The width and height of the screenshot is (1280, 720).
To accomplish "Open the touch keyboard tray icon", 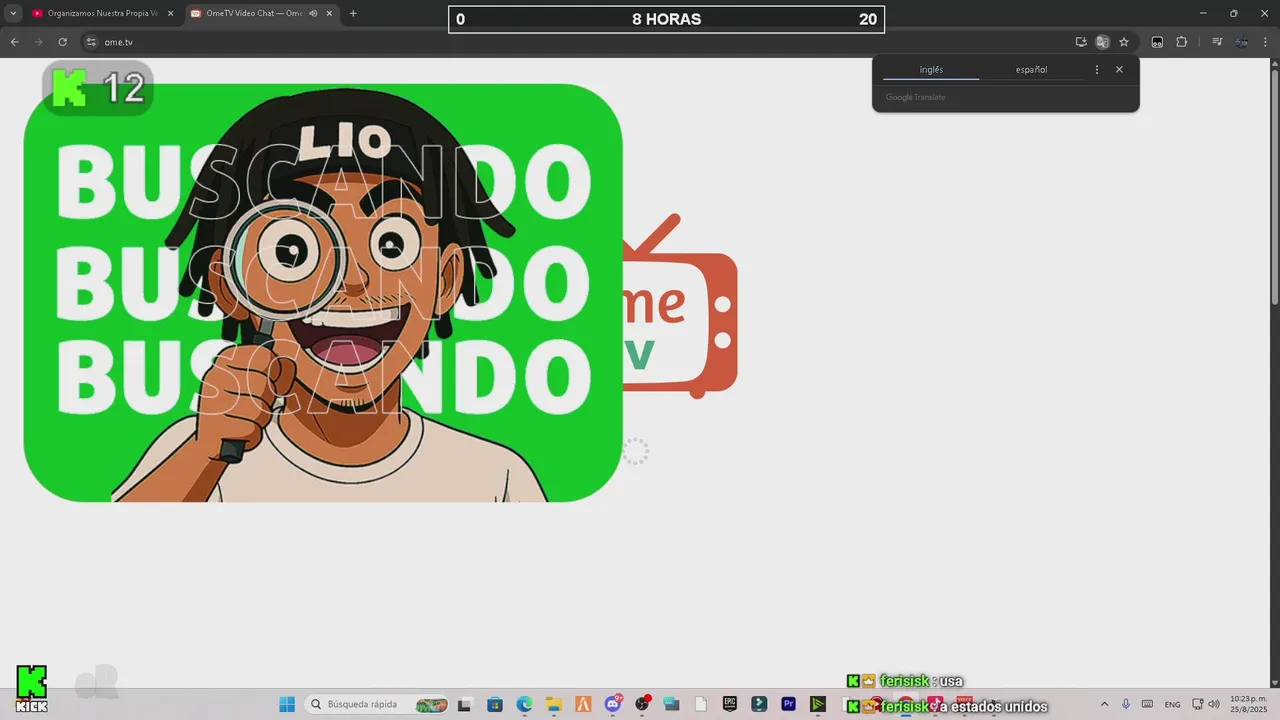I will [x=1147, y=704].
